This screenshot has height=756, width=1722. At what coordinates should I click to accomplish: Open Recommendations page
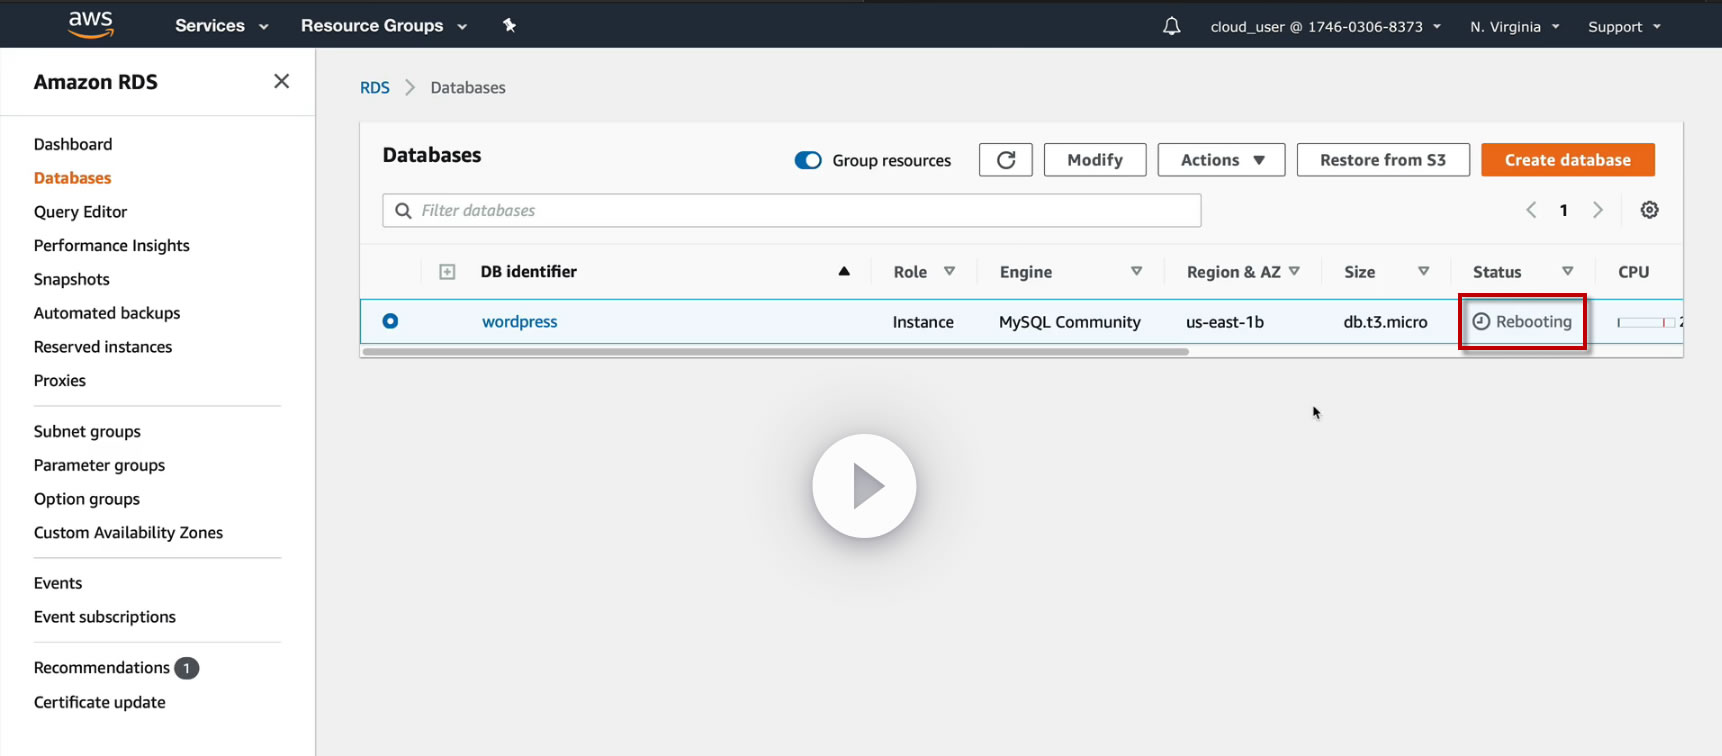pyautogui.click(x=102, y=668)
